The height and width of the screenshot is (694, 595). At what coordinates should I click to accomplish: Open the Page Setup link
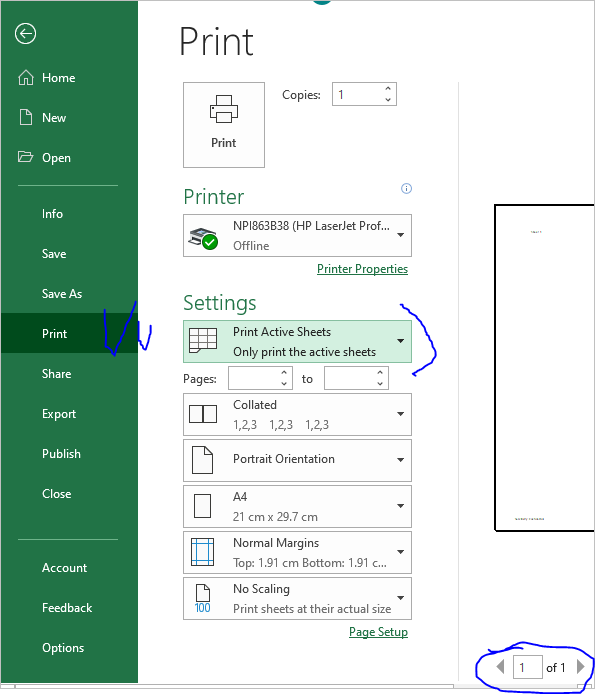click(x=379, y=632)
